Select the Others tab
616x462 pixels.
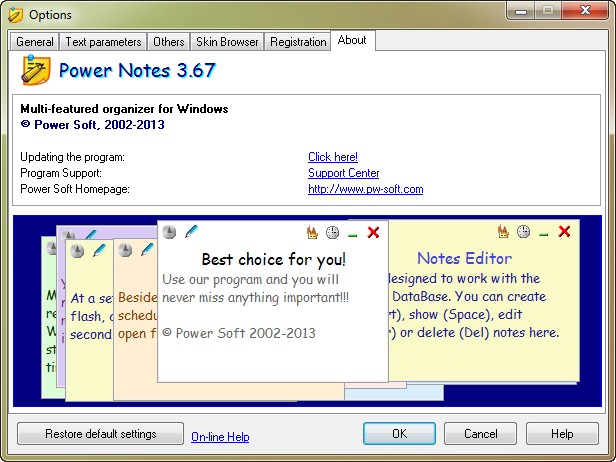(x=169, y=42)
